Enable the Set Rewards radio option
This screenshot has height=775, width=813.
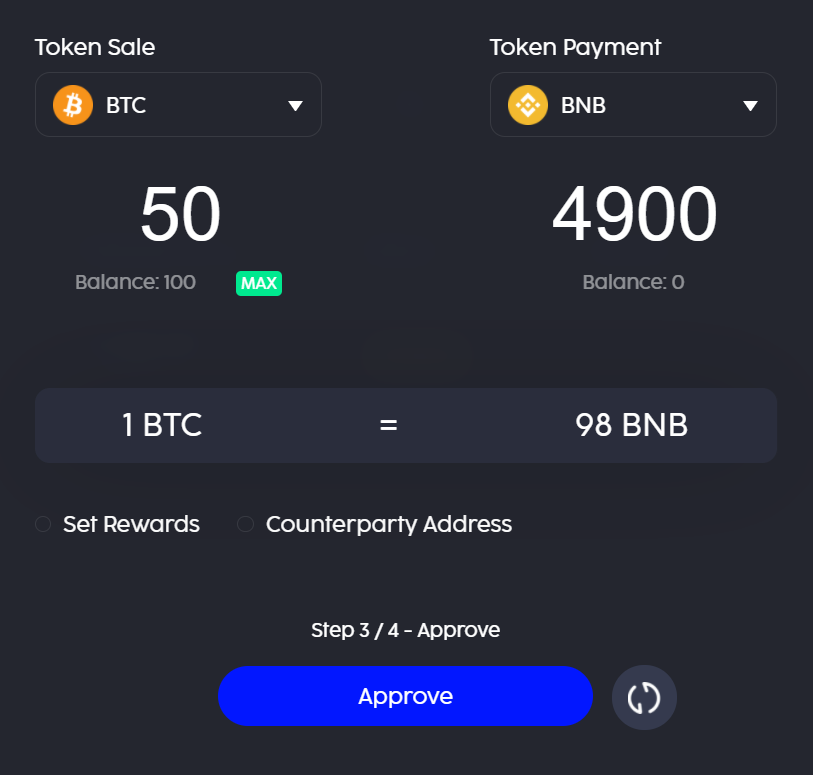click(43, 524)
